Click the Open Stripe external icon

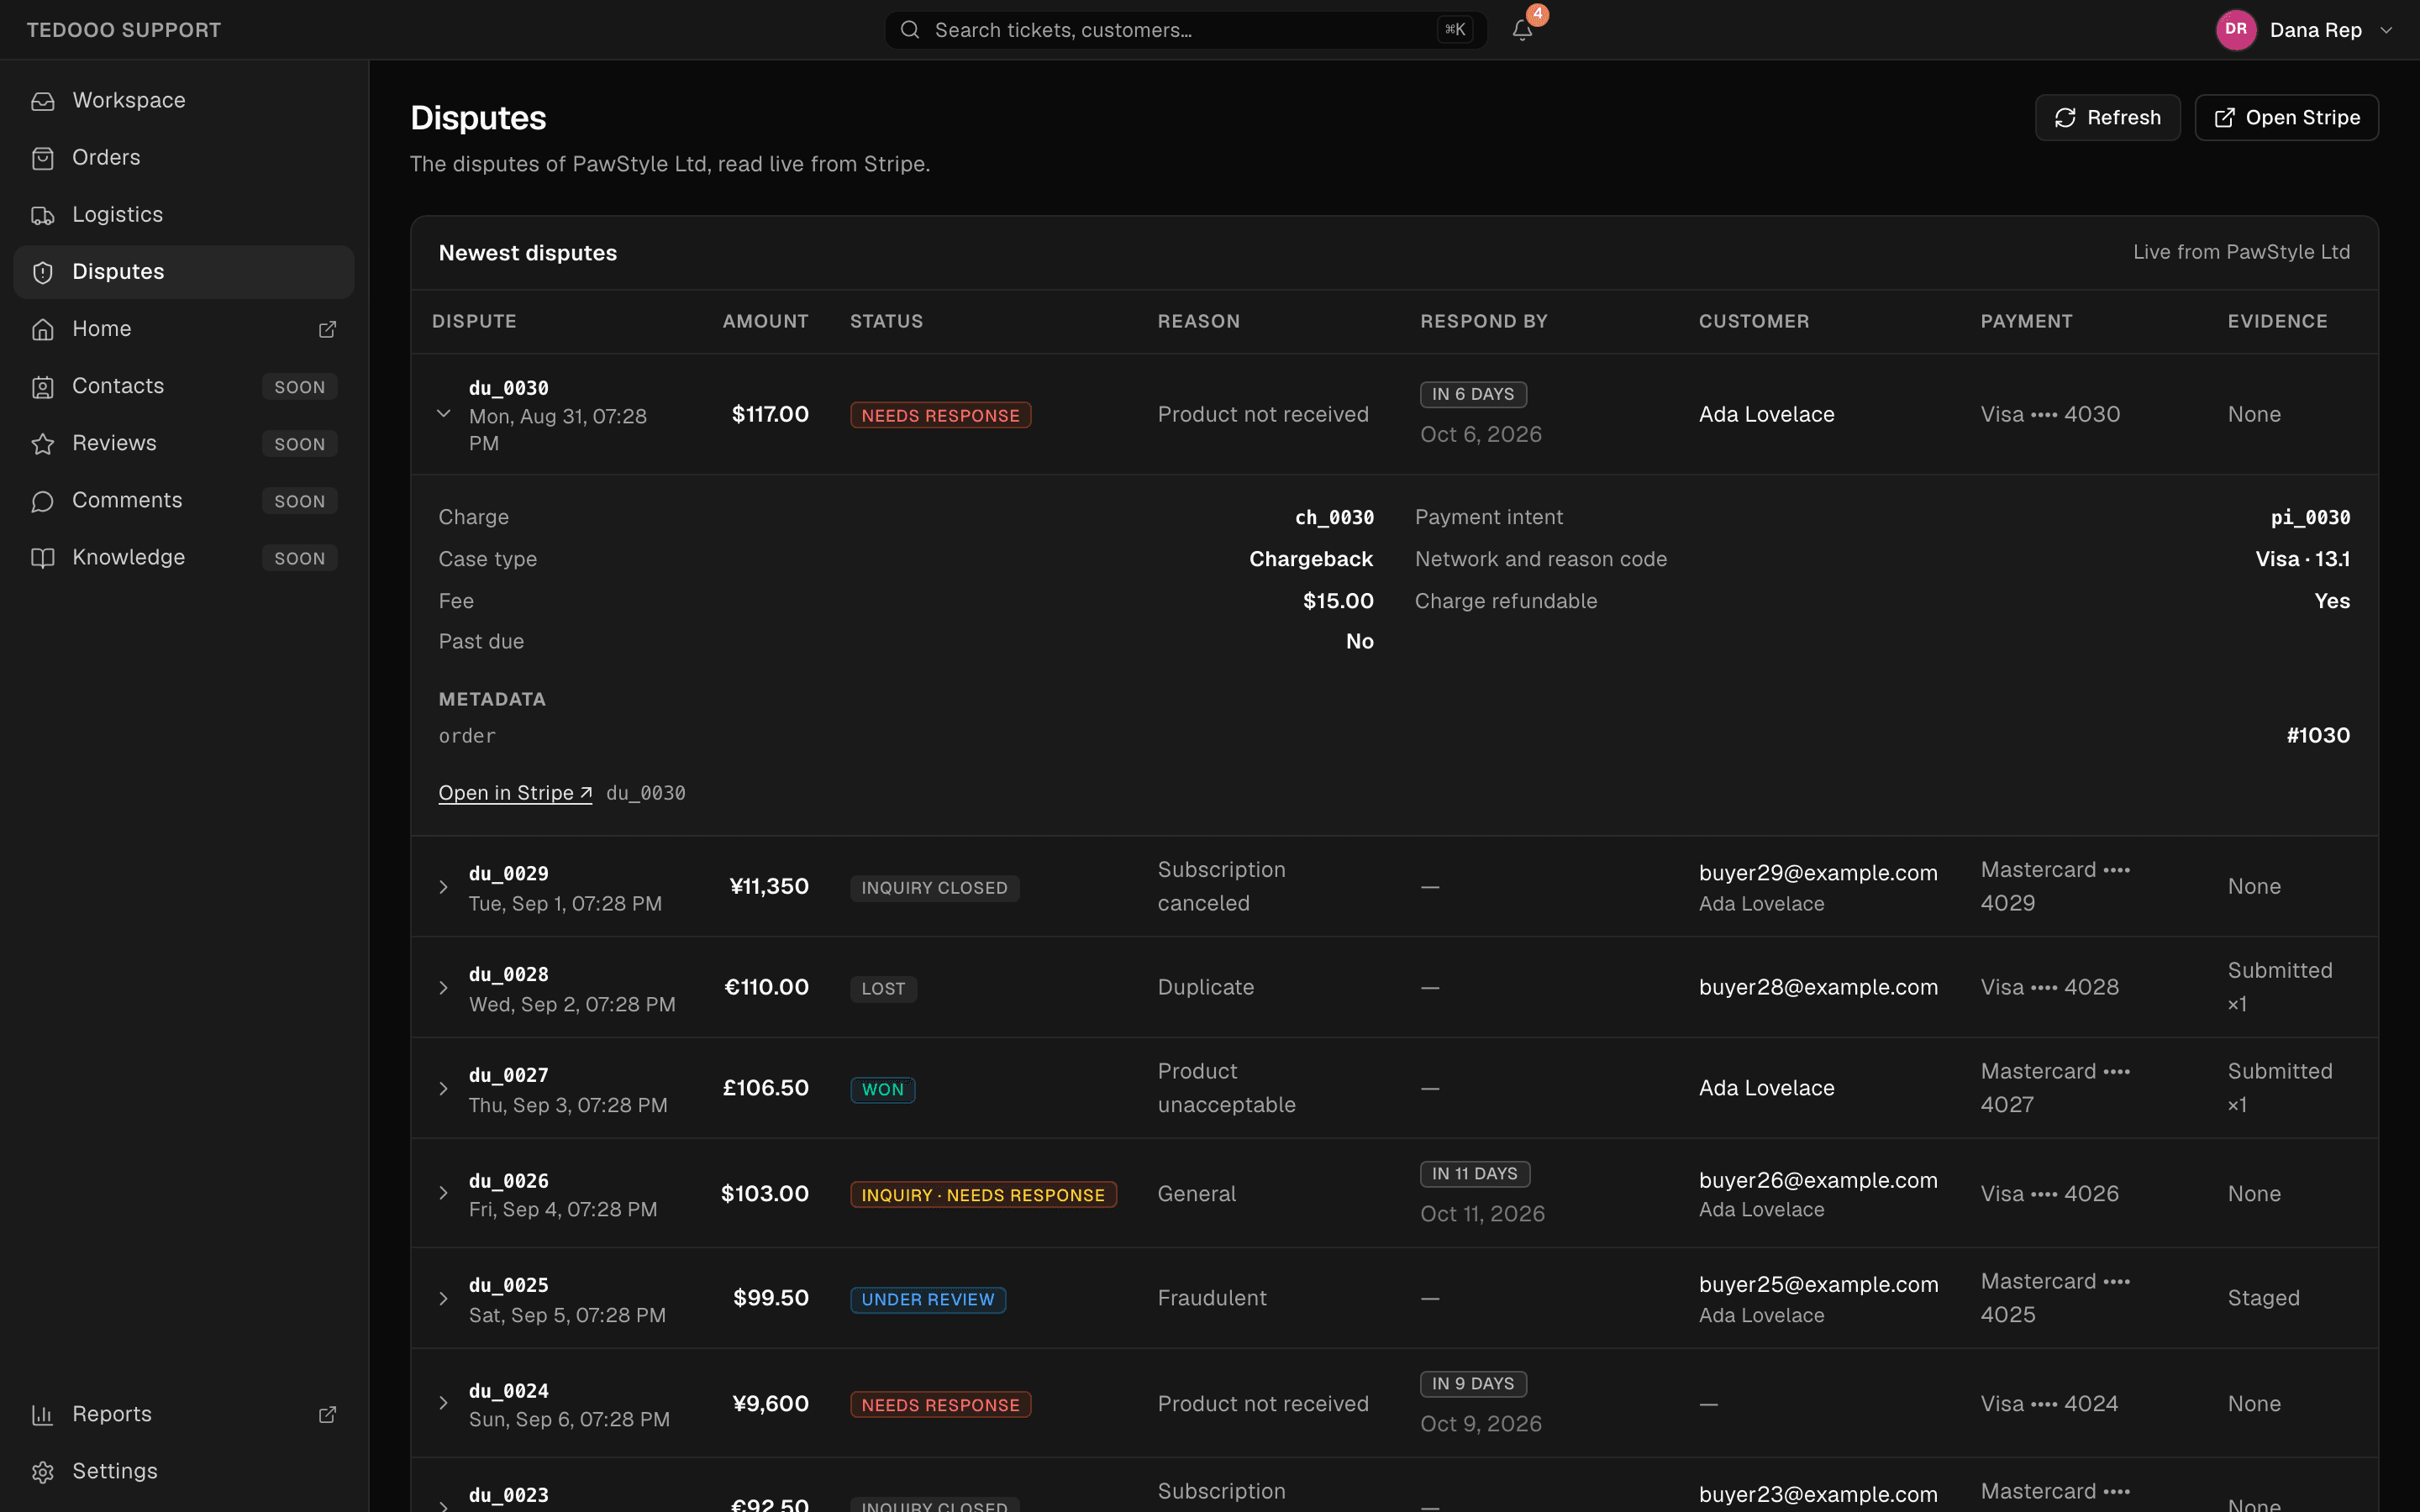click(x=2224, y=118)
